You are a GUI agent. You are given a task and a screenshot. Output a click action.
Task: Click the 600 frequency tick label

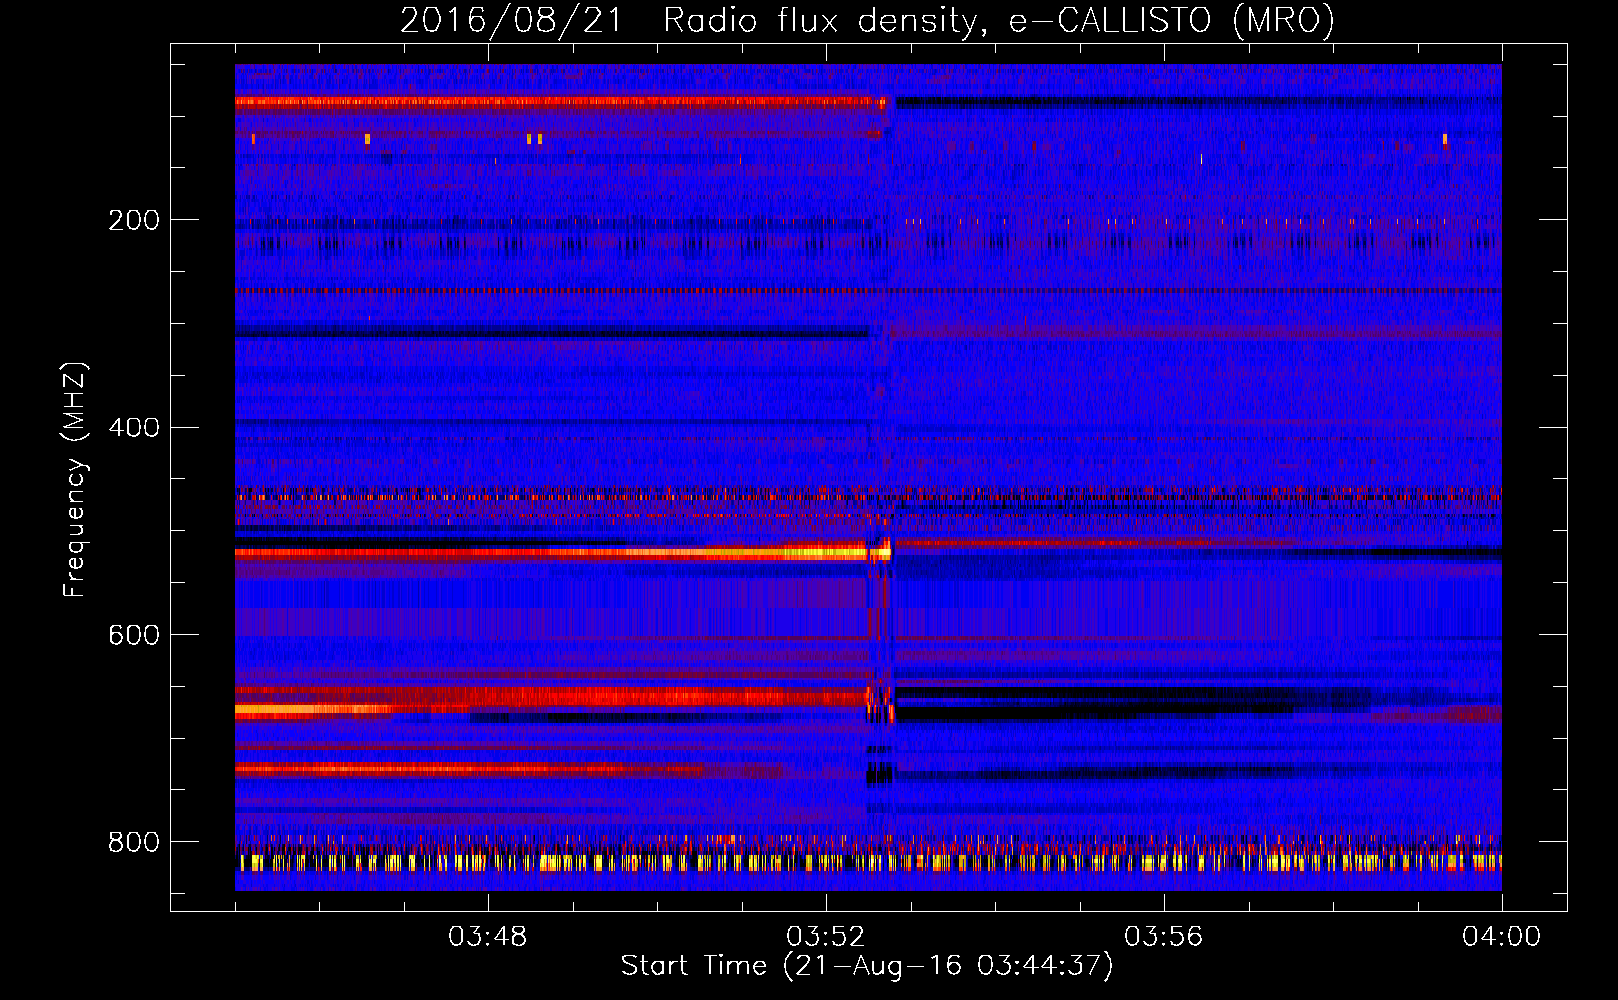(134, 635)
